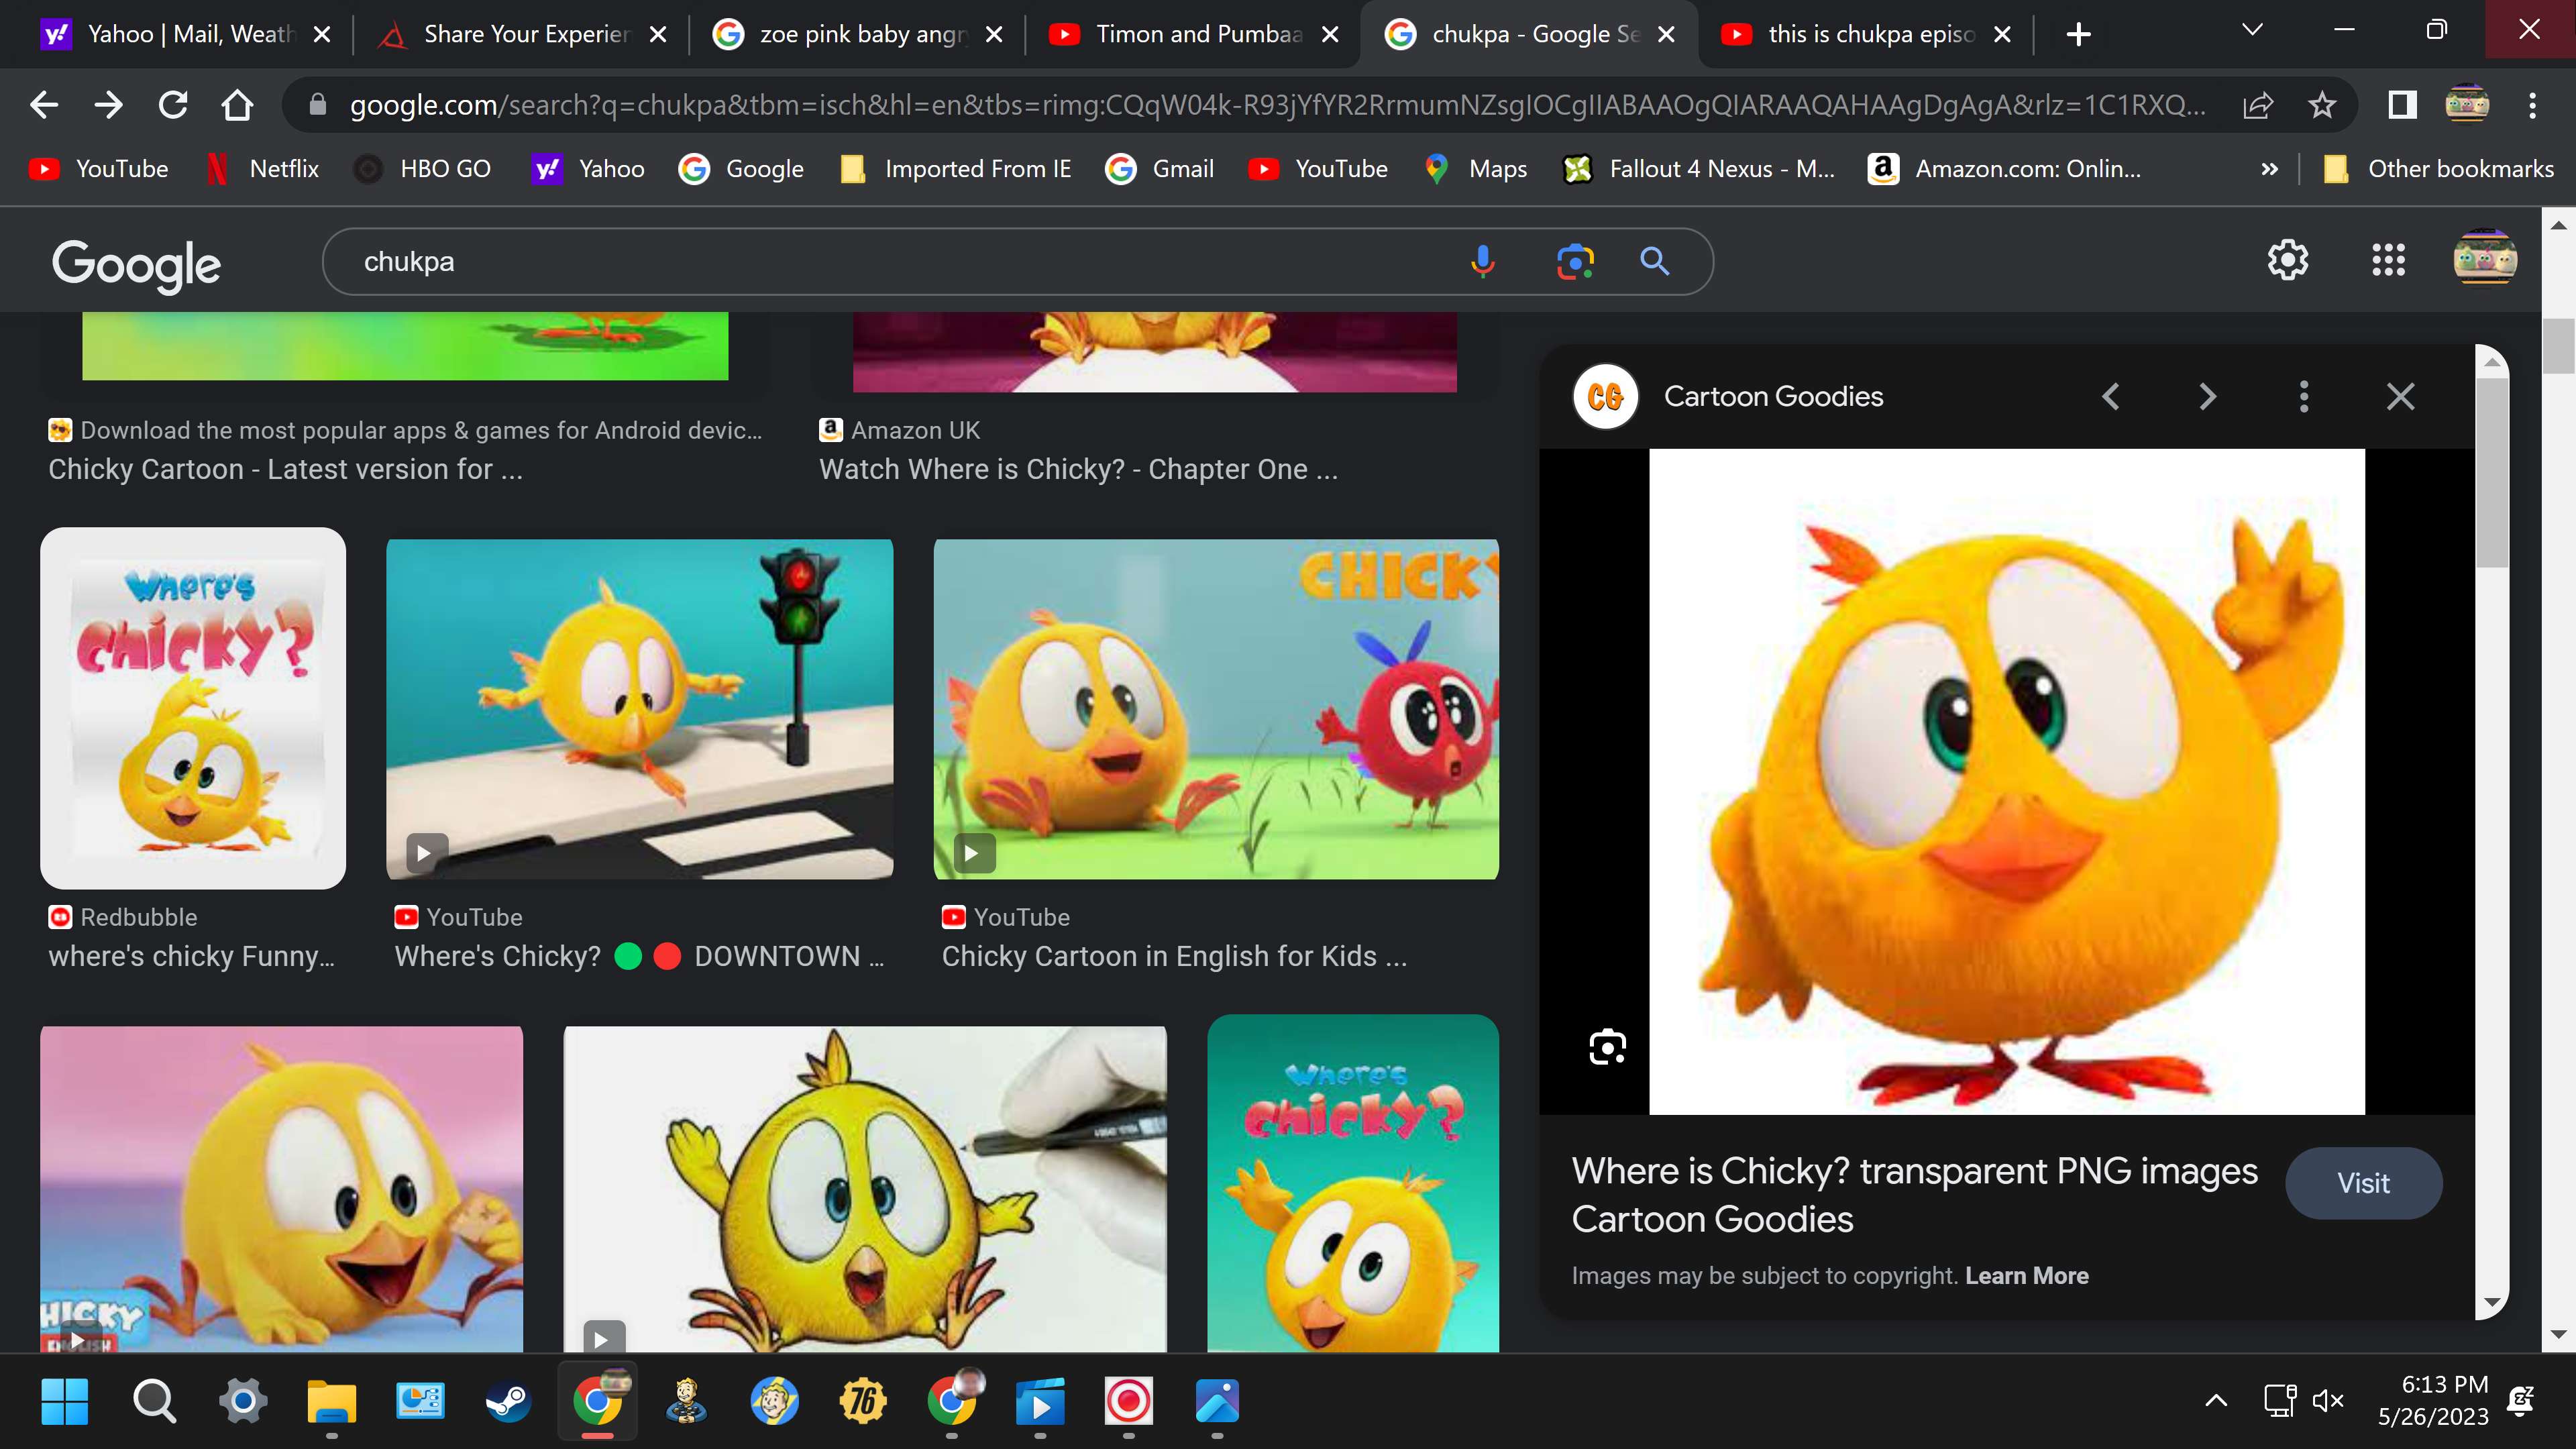This screenshot has height=1449, width=2576.
Task: Open the tab search dropdown
Action: pyautogui.click(x=2252, y=30)
